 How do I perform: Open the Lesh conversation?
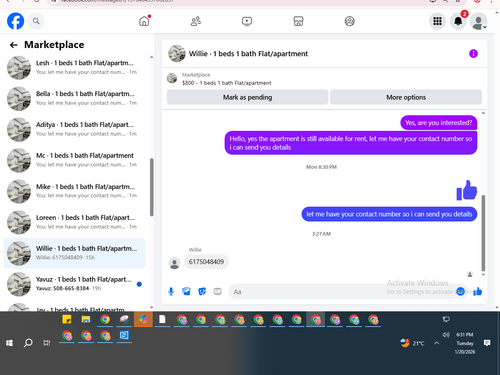coord(75,67)
